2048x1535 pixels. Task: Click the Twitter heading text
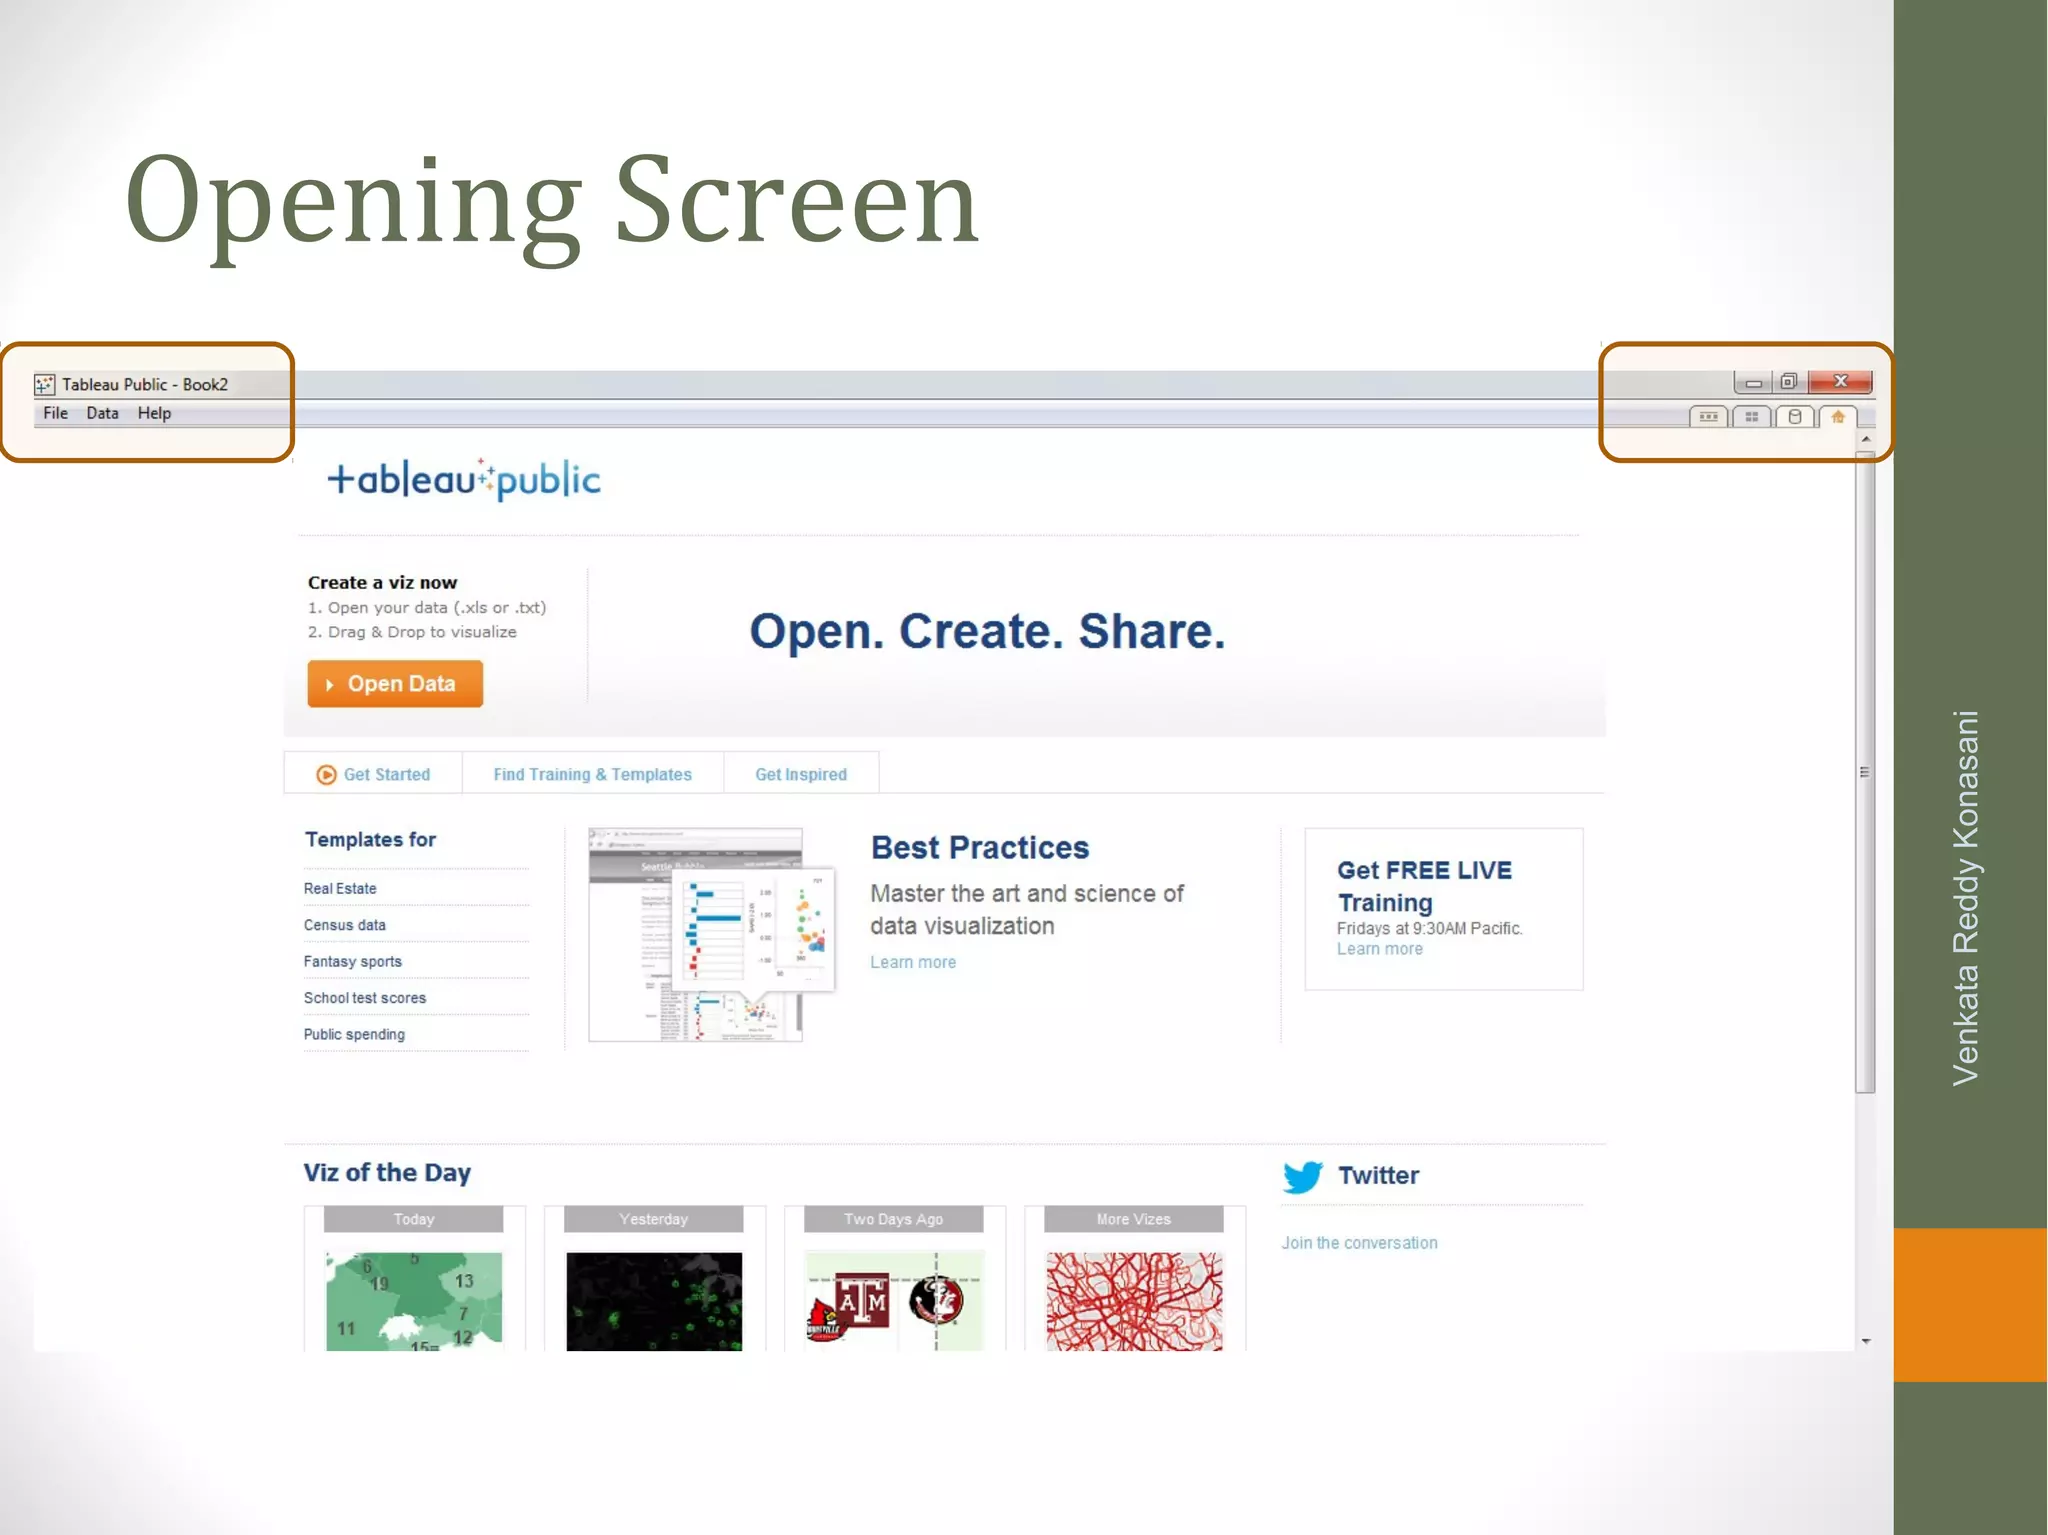(1378, 1176)
